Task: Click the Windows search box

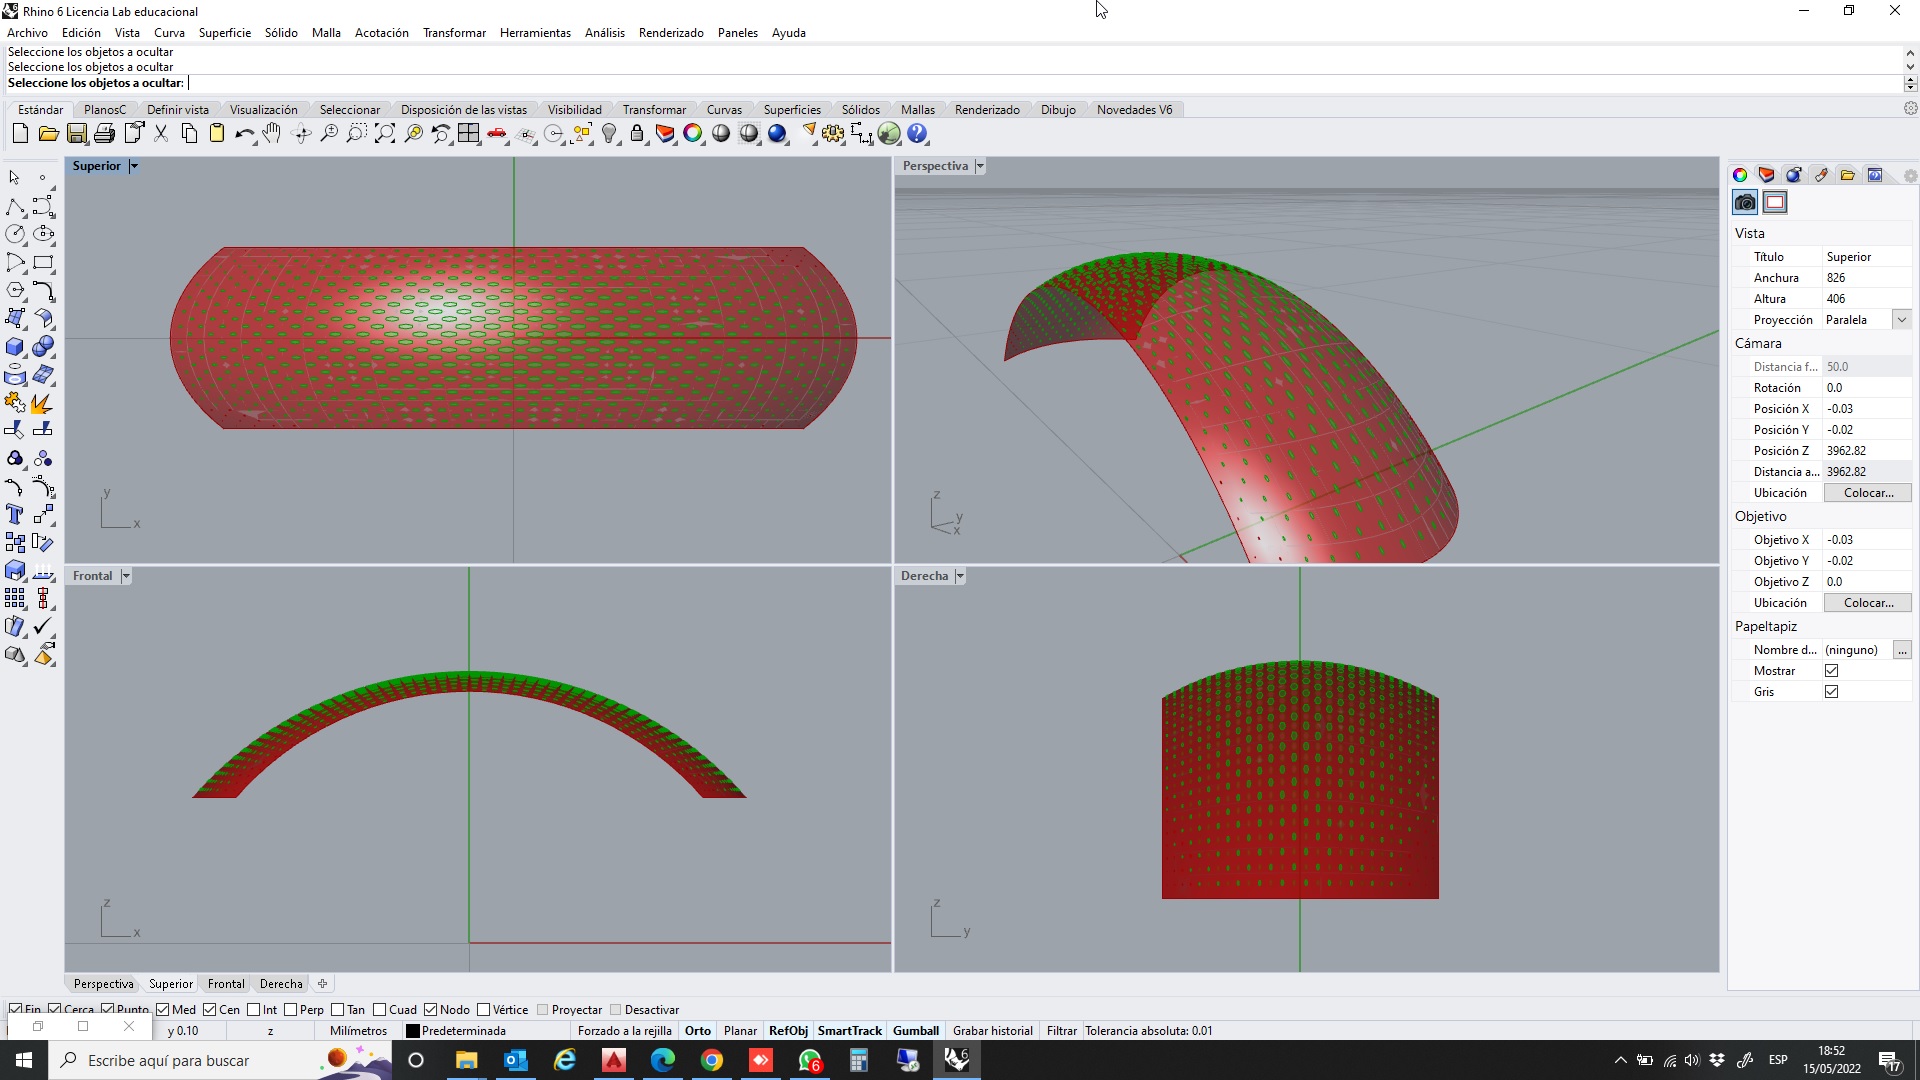Action: click(x=220, y=1060)
